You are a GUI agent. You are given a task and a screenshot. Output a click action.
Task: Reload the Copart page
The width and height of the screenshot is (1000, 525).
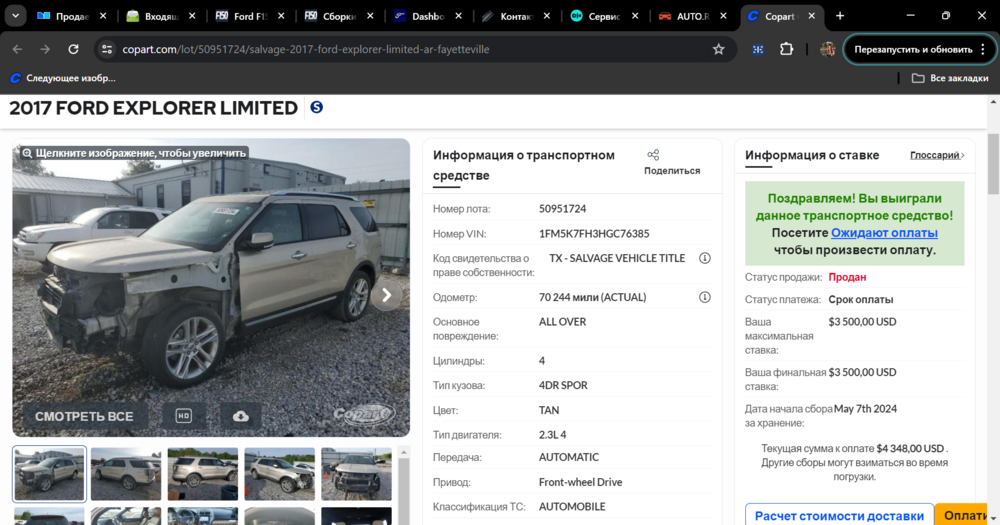click(73, 49)
